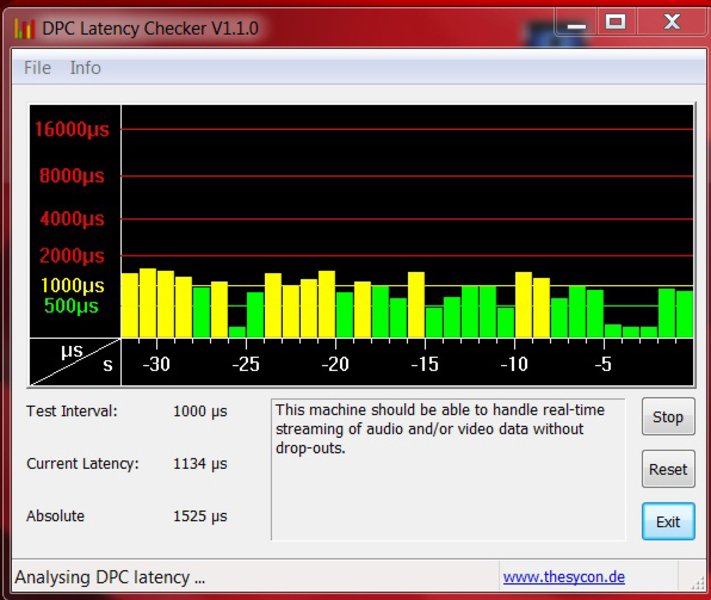Image resolution: width=711 pixels, height=600 pixels.
Task: Open the File menu
Action: pyautogui.click(x=37, y=68)
